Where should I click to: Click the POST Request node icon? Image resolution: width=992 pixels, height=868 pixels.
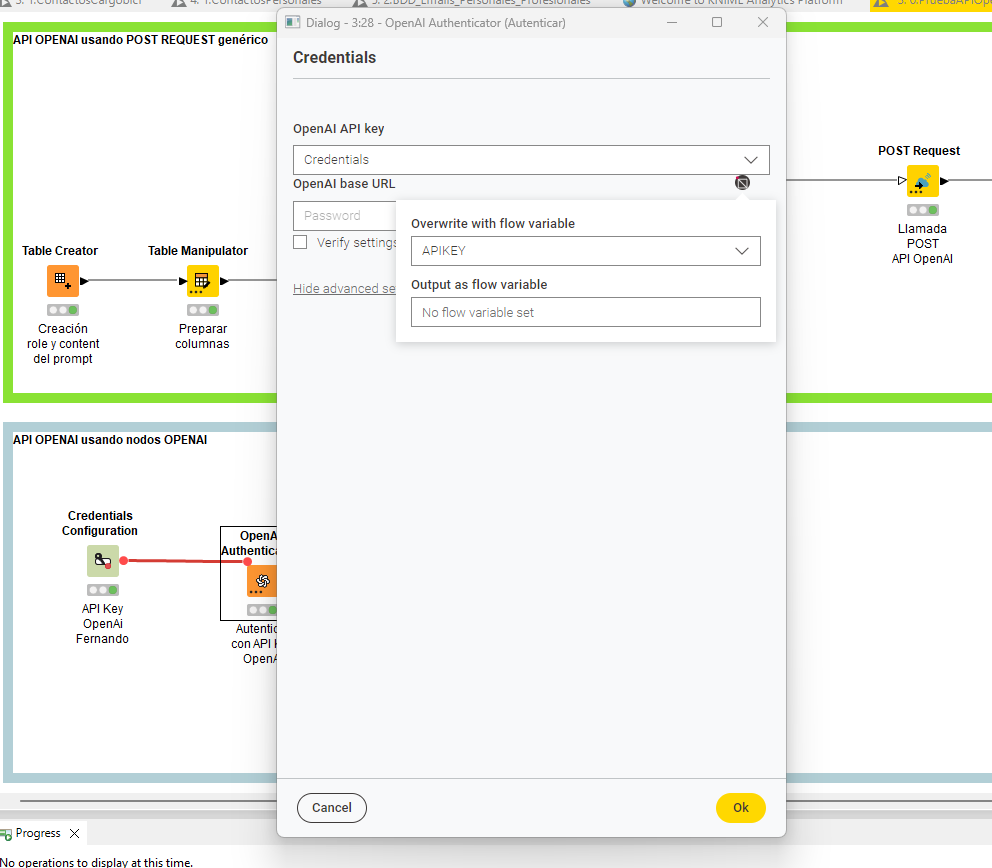point(922,181)
